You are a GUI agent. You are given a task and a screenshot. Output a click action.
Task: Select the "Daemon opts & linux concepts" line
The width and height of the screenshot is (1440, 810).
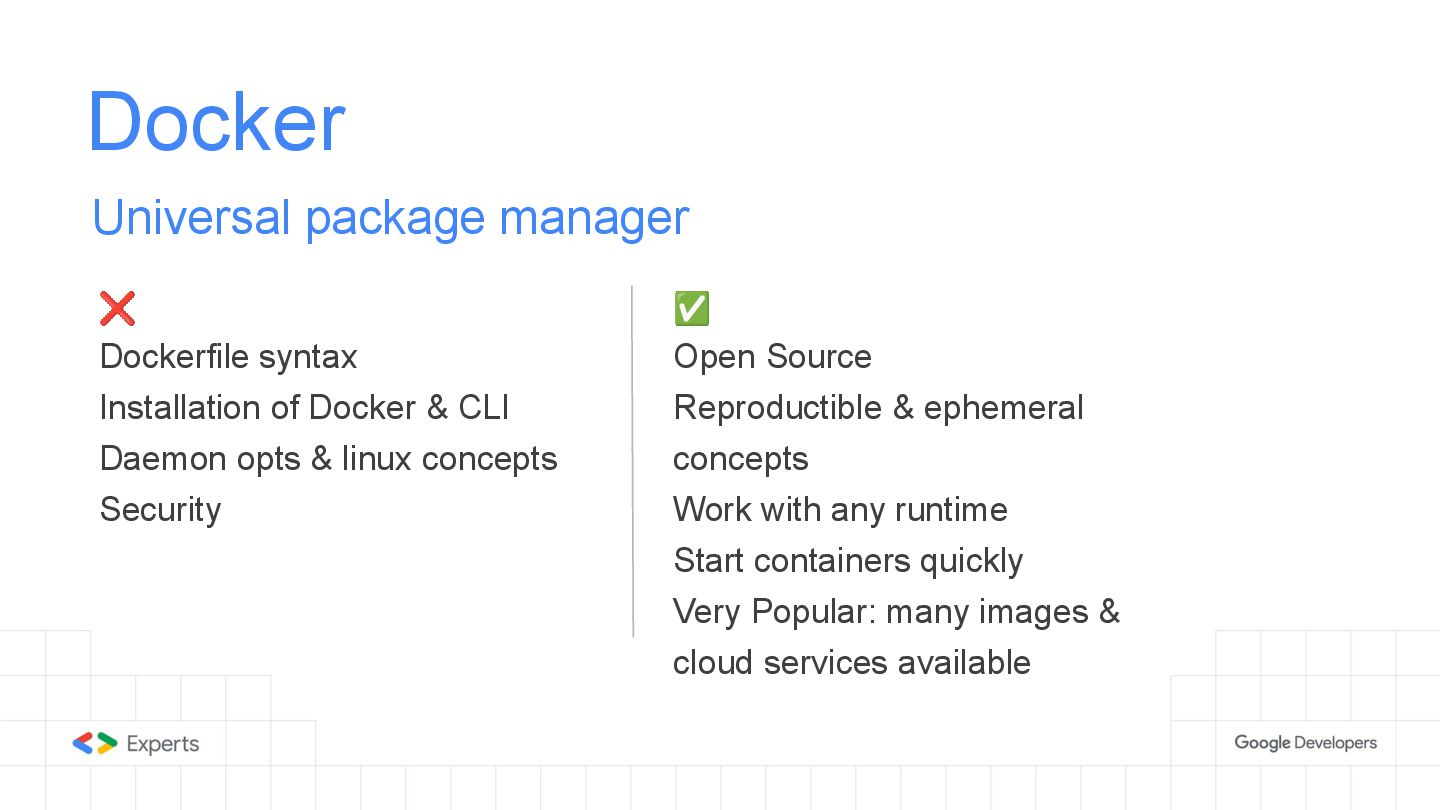(x=328, y=459)
